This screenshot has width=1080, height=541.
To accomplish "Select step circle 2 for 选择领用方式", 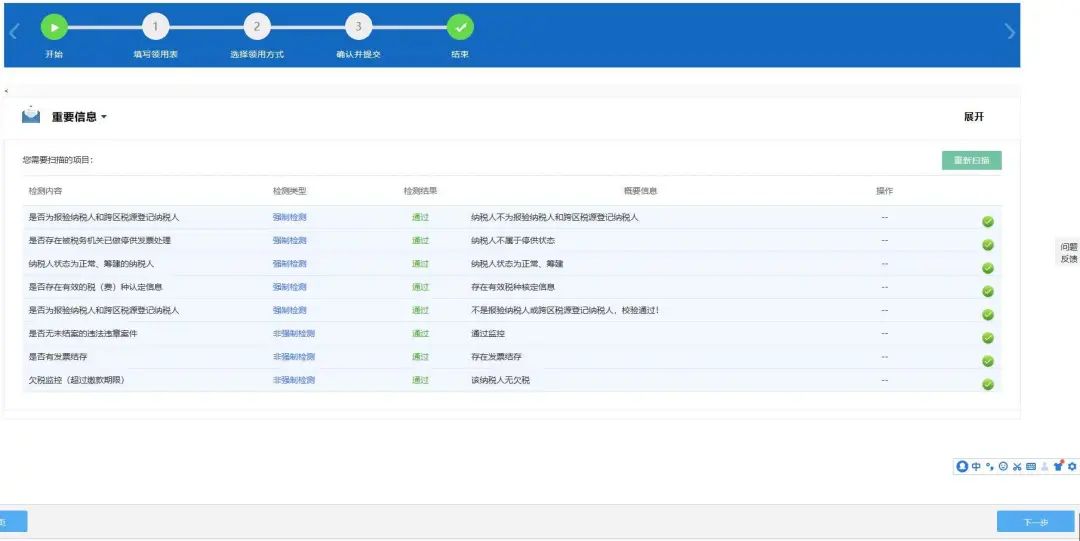I will coord(257,28).
